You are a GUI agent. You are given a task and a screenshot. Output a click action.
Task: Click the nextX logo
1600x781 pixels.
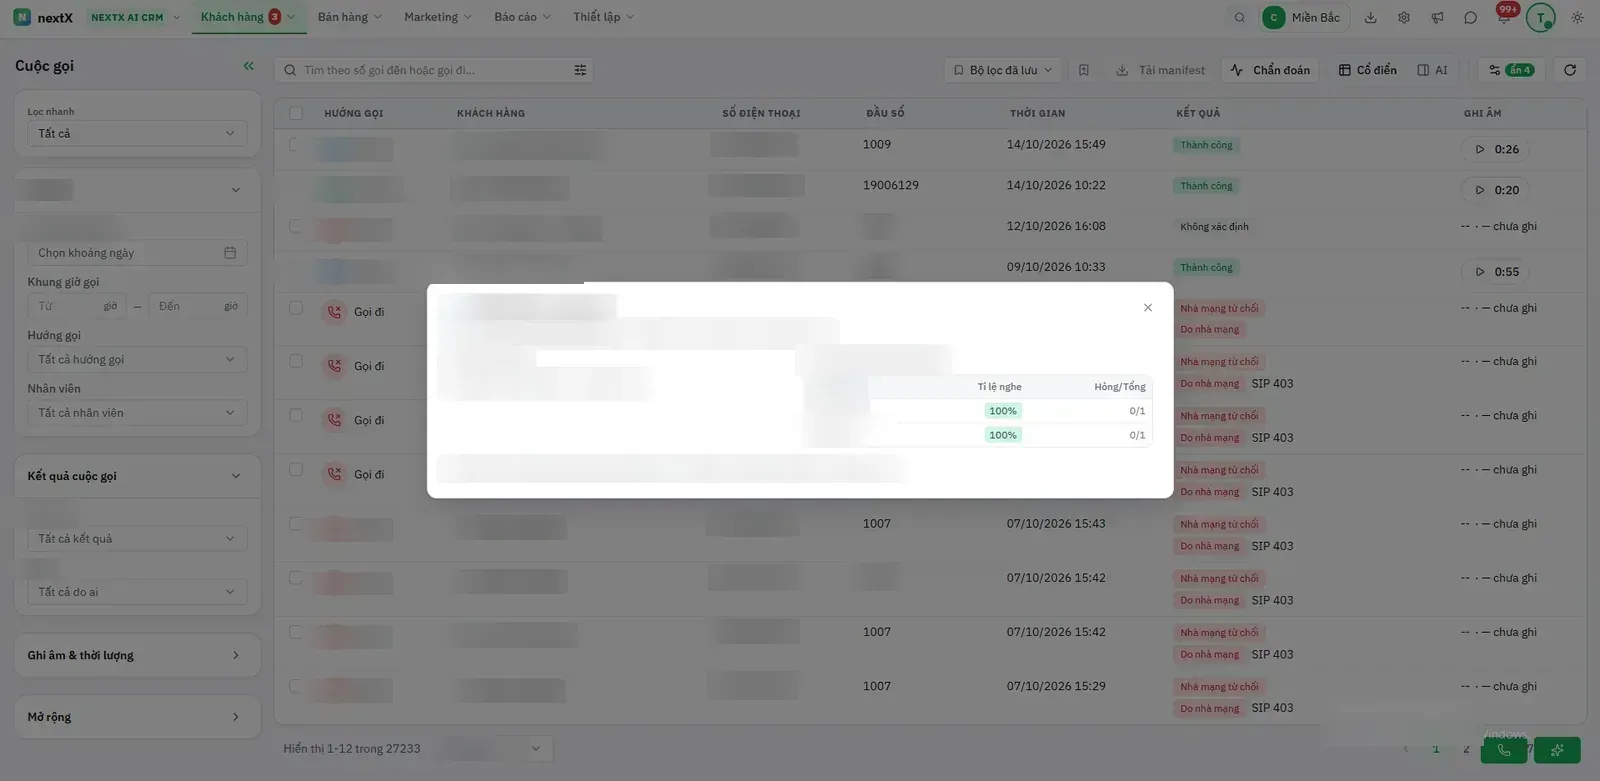click(x=43, y=17)
